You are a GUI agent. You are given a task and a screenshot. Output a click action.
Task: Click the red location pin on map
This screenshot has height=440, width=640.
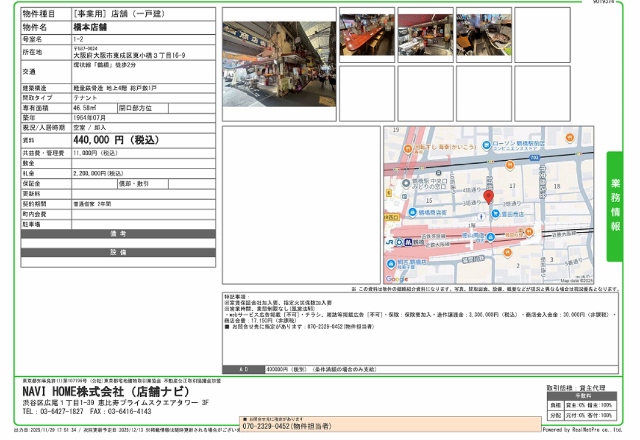(x=489, y=196)
